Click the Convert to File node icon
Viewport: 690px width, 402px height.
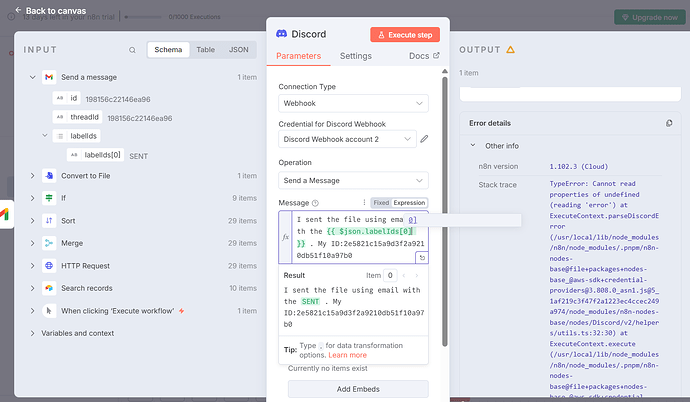pyautogui.click(x=49, y=175)
